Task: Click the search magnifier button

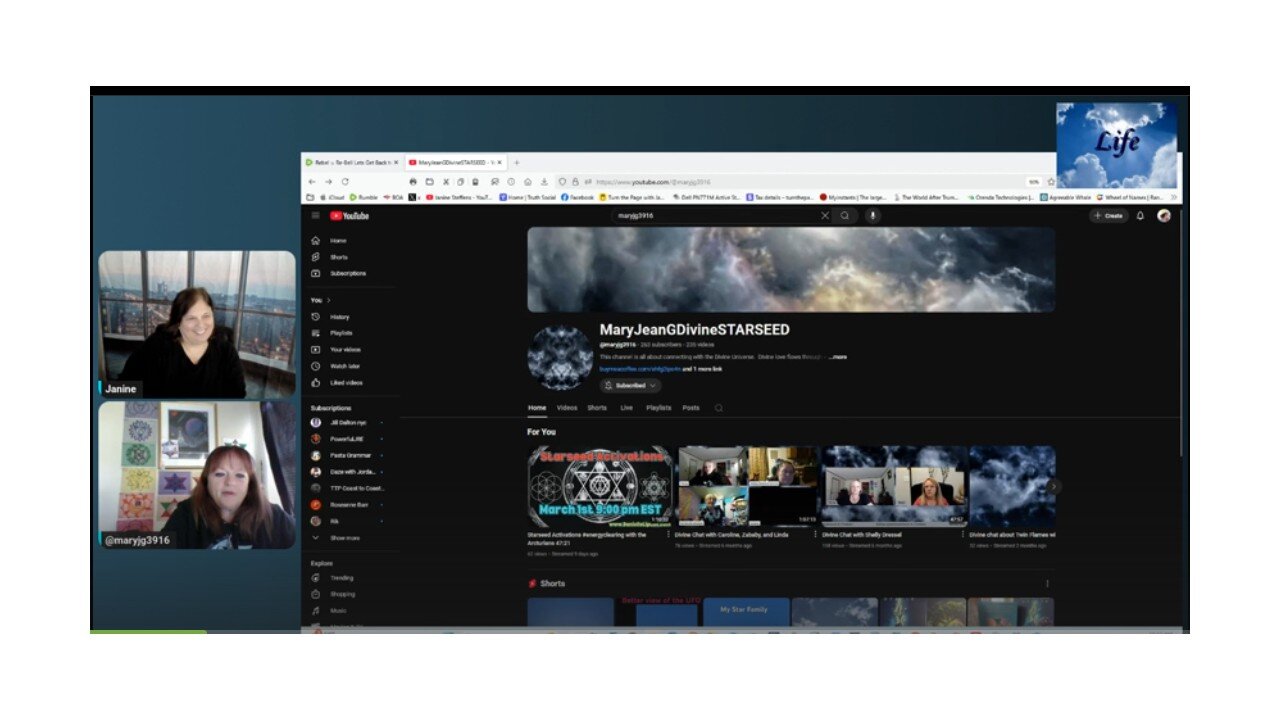Action: pos(845,216)
